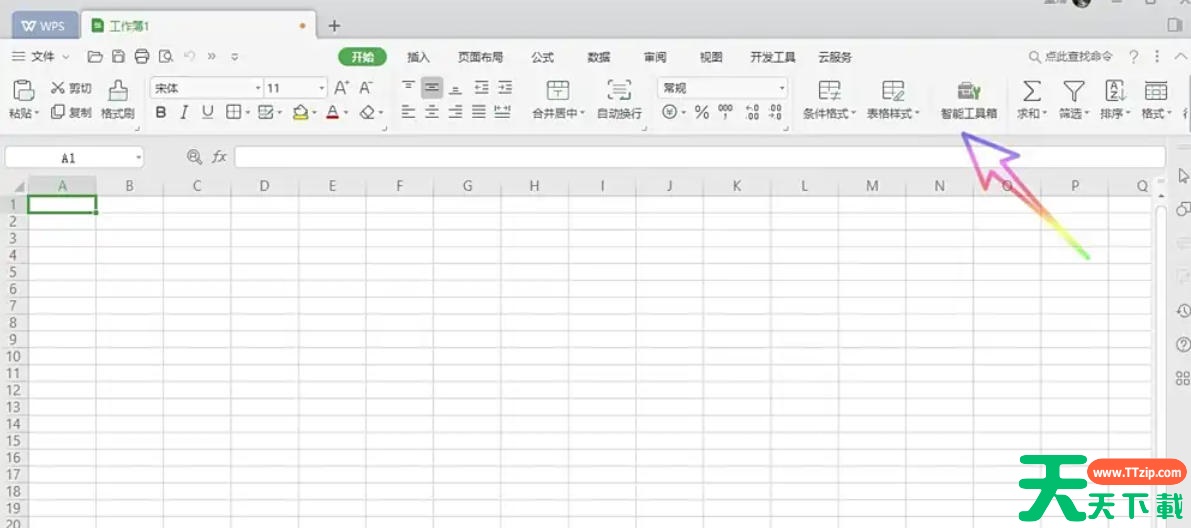The width and height of the screenshot is (1191, 528).
Task: Click the fx insert function button
Action: pos(220,157)
